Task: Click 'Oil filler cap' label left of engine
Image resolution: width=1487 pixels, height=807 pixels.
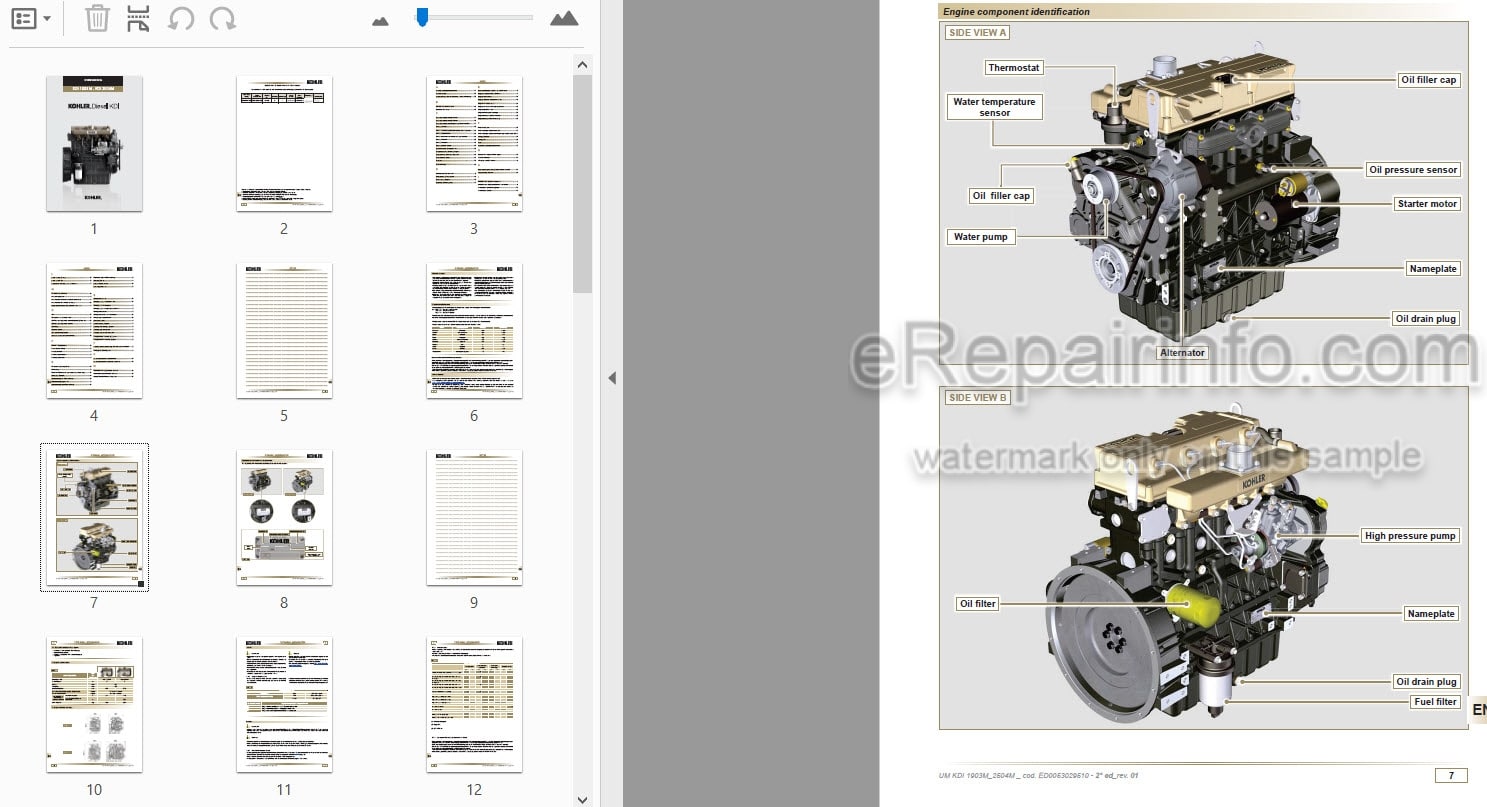Action: point(1001,196)
